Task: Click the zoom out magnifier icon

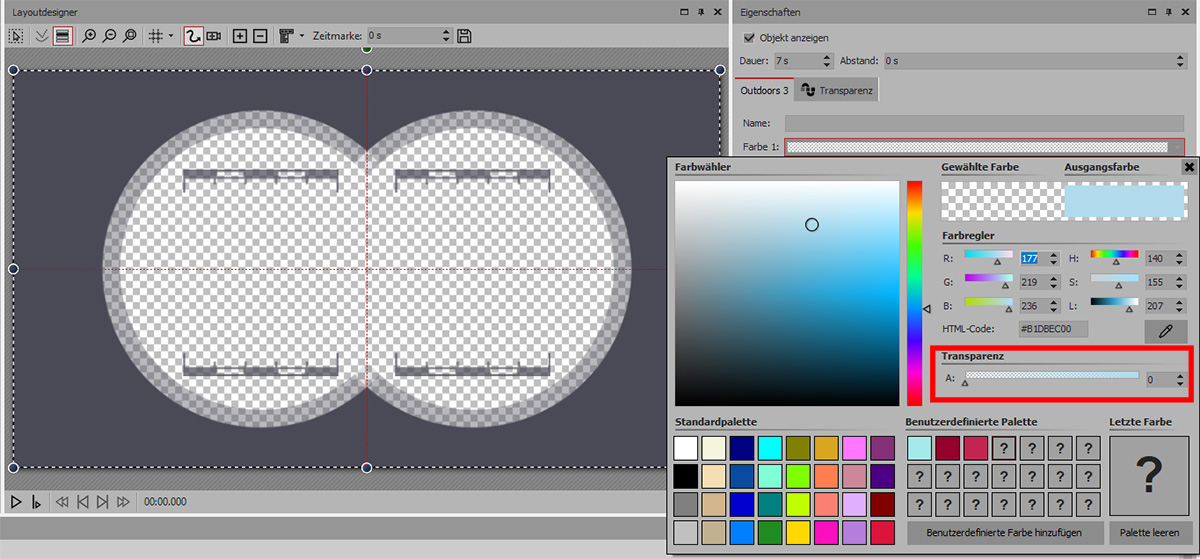Action: tap(109, 36)
